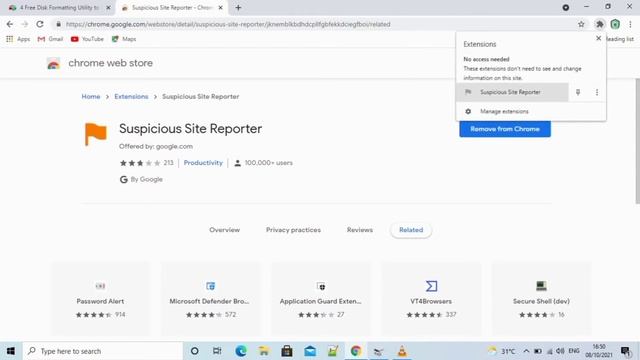Switch to the Privacy practices tab
The image size is (640, 360).
tap(293, 230)
